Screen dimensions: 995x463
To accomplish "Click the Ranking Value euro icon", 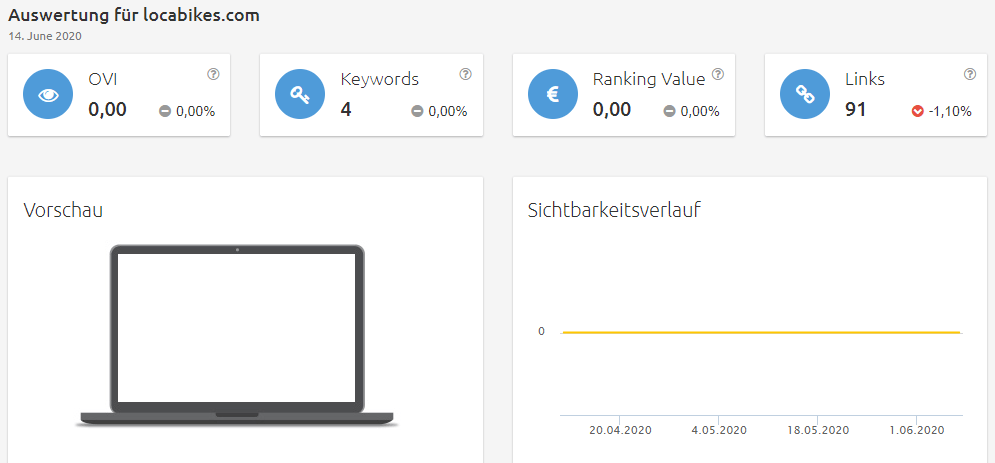I will (x=553, y=95).
